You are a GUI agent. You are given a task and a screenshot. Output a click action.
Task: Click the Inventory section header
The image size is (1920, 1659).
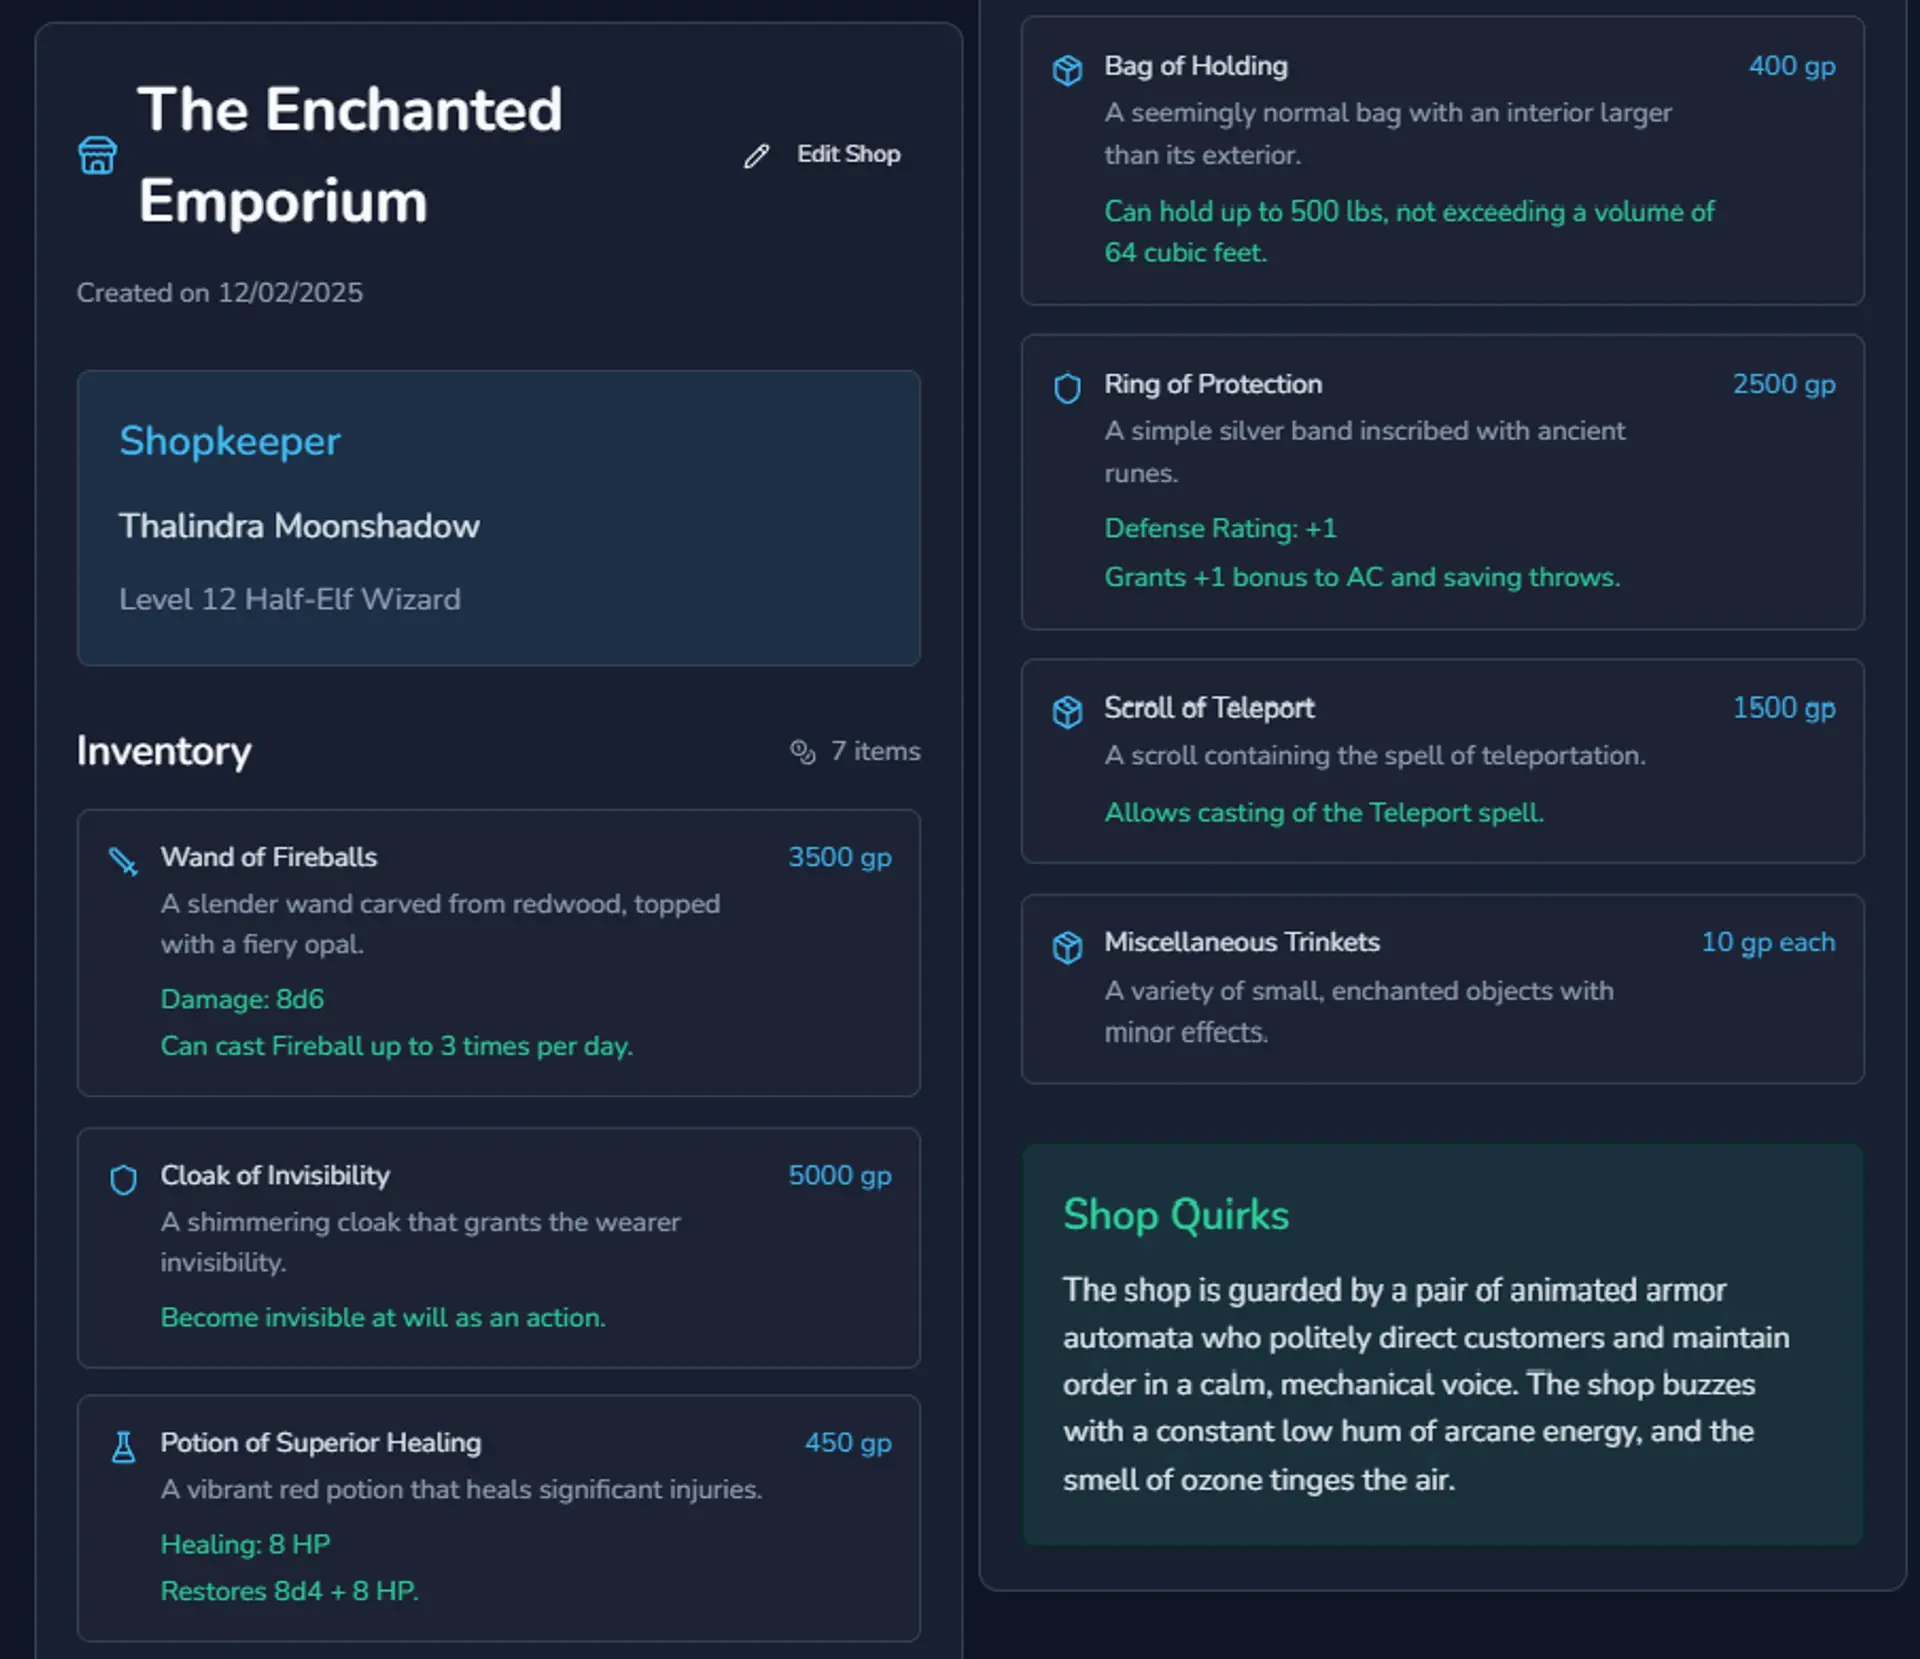[x=164, y=751]
